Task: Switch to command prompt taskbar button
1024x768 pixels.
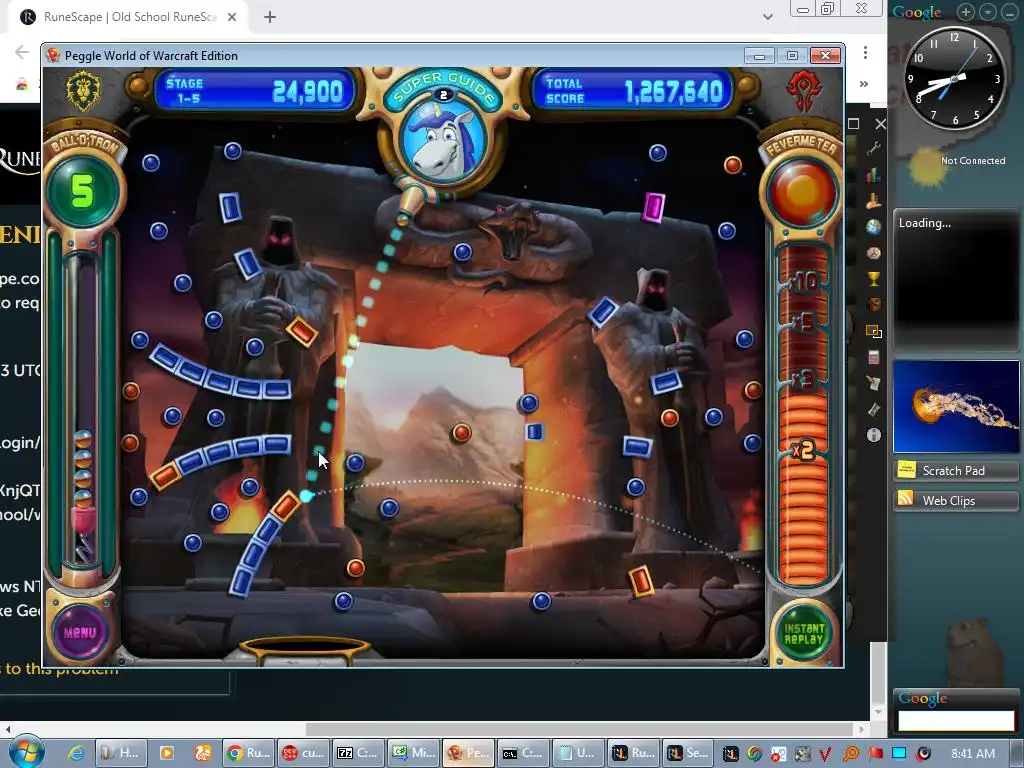Action: [x=523, y=753]
